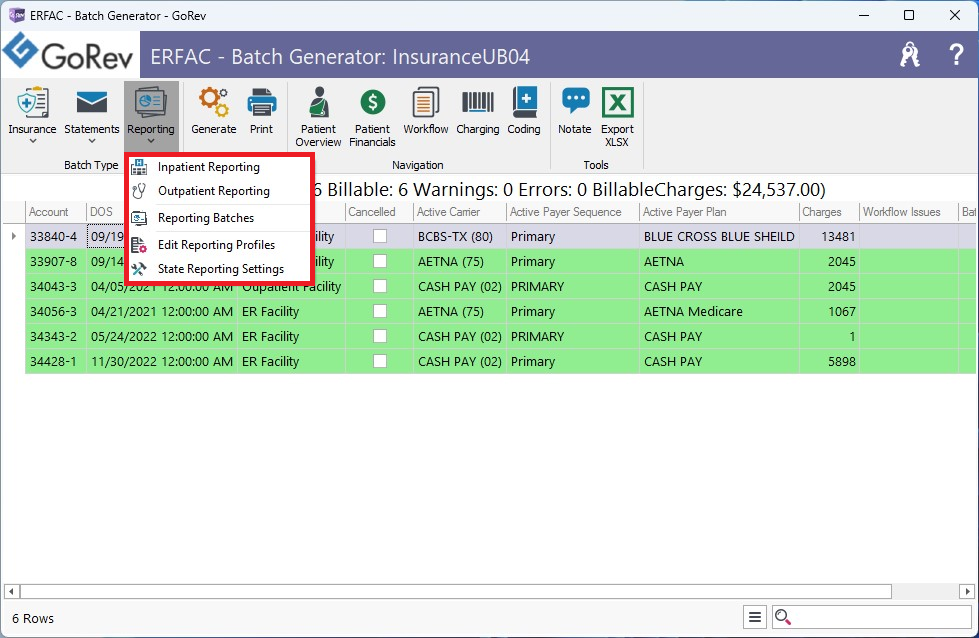Sort by Active Payer Sequence header
Screen dimensions: 979x638
[x=573, y=212]
